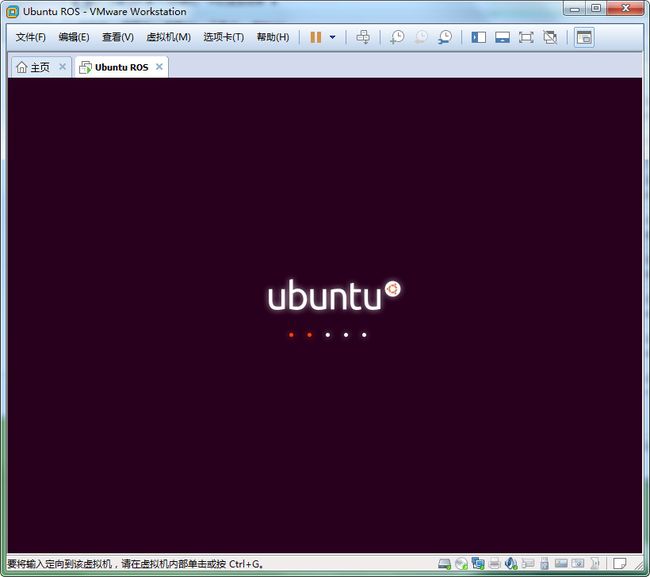Pause the virtual machine with the orange button

click(x=315, y=37)
